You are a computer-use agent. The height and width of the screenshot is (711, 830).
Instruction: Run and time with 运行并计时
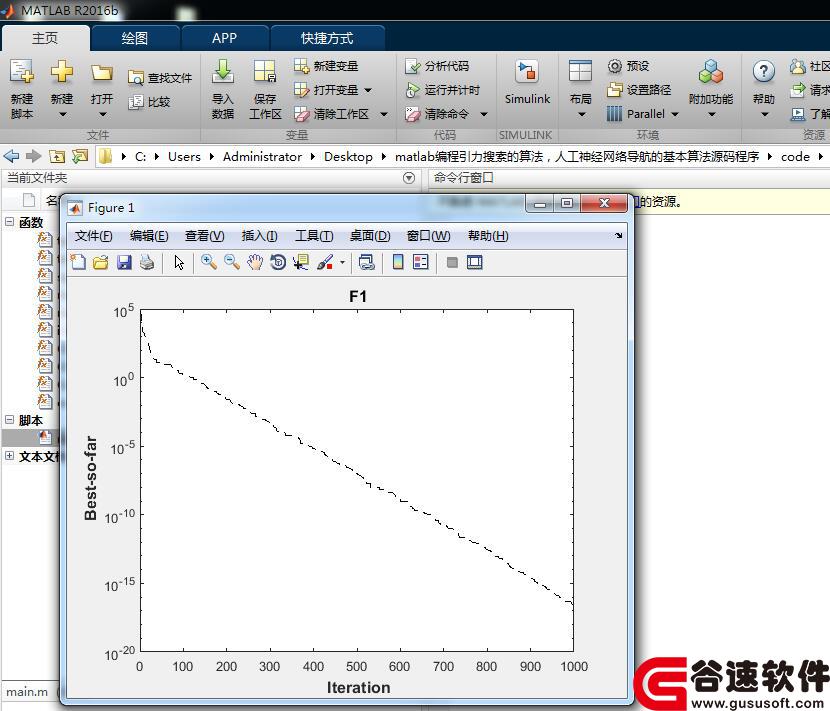tap(443, 90)
